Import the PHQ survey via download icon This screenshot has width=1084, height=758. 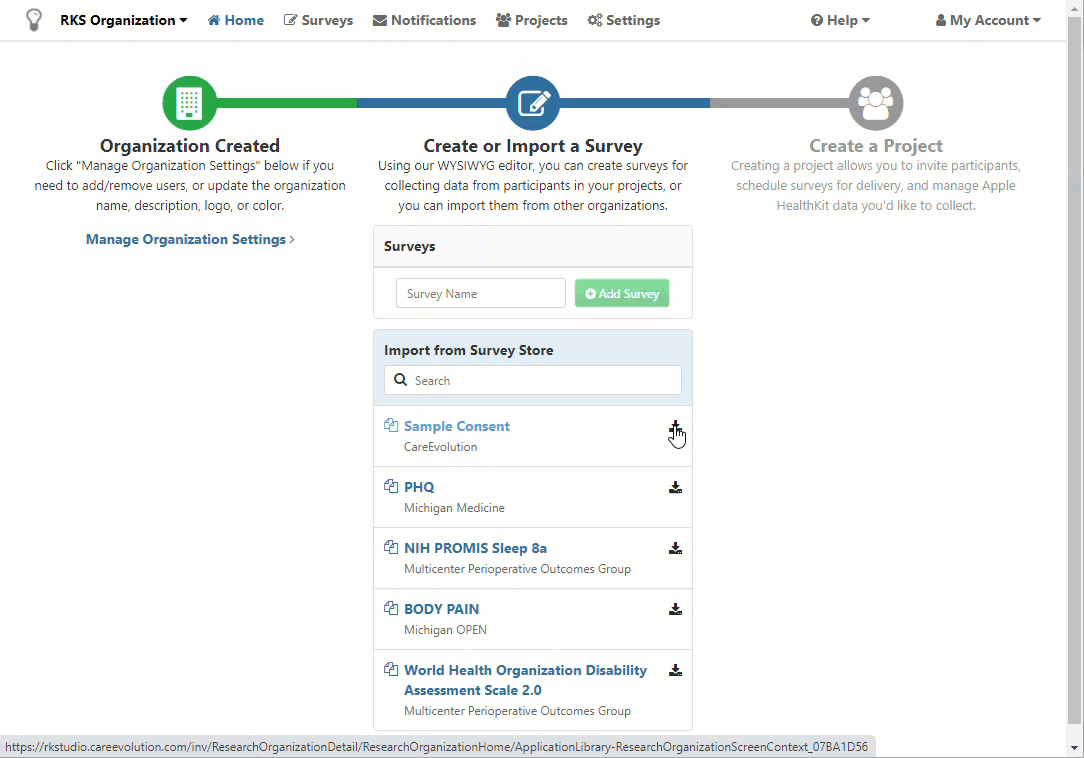click(x=675, y=488)
